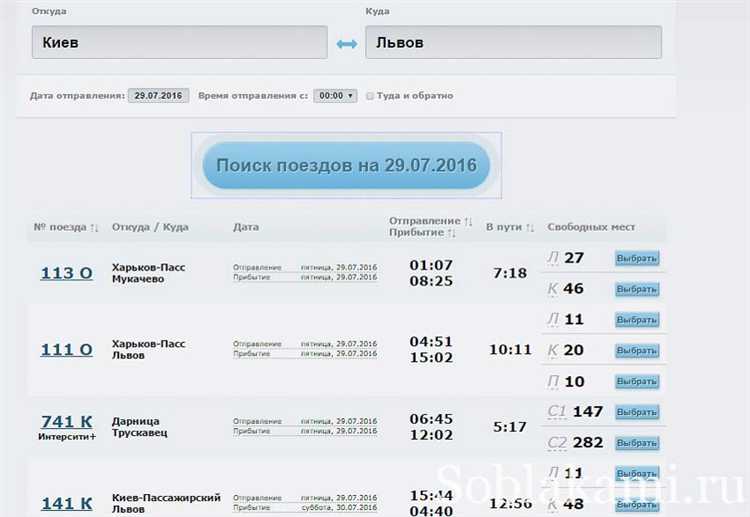Screen dimensions: 750x517
Task: Click Выбрать for 113 О with 46 seats
Action: (x=636, y=289)
